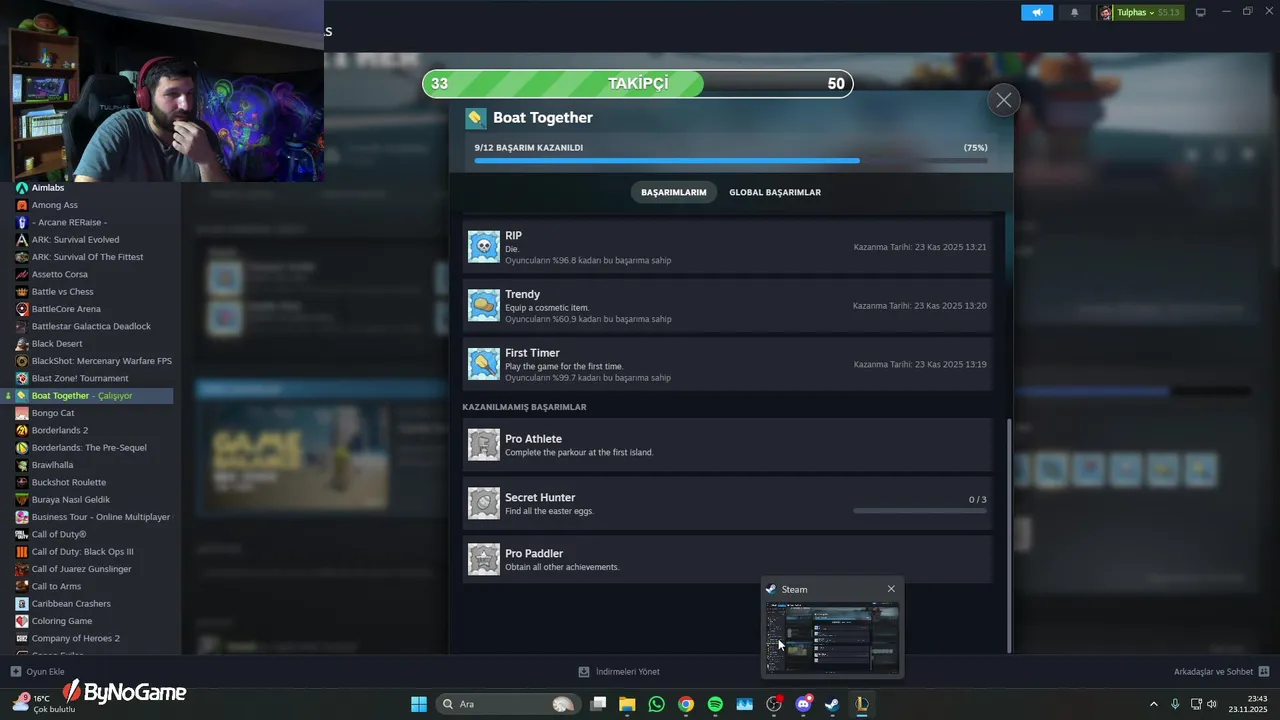Open Discord from the taskbar
Image resolution: width=1280 pixels, height=720 pixels.
[803, 704]
